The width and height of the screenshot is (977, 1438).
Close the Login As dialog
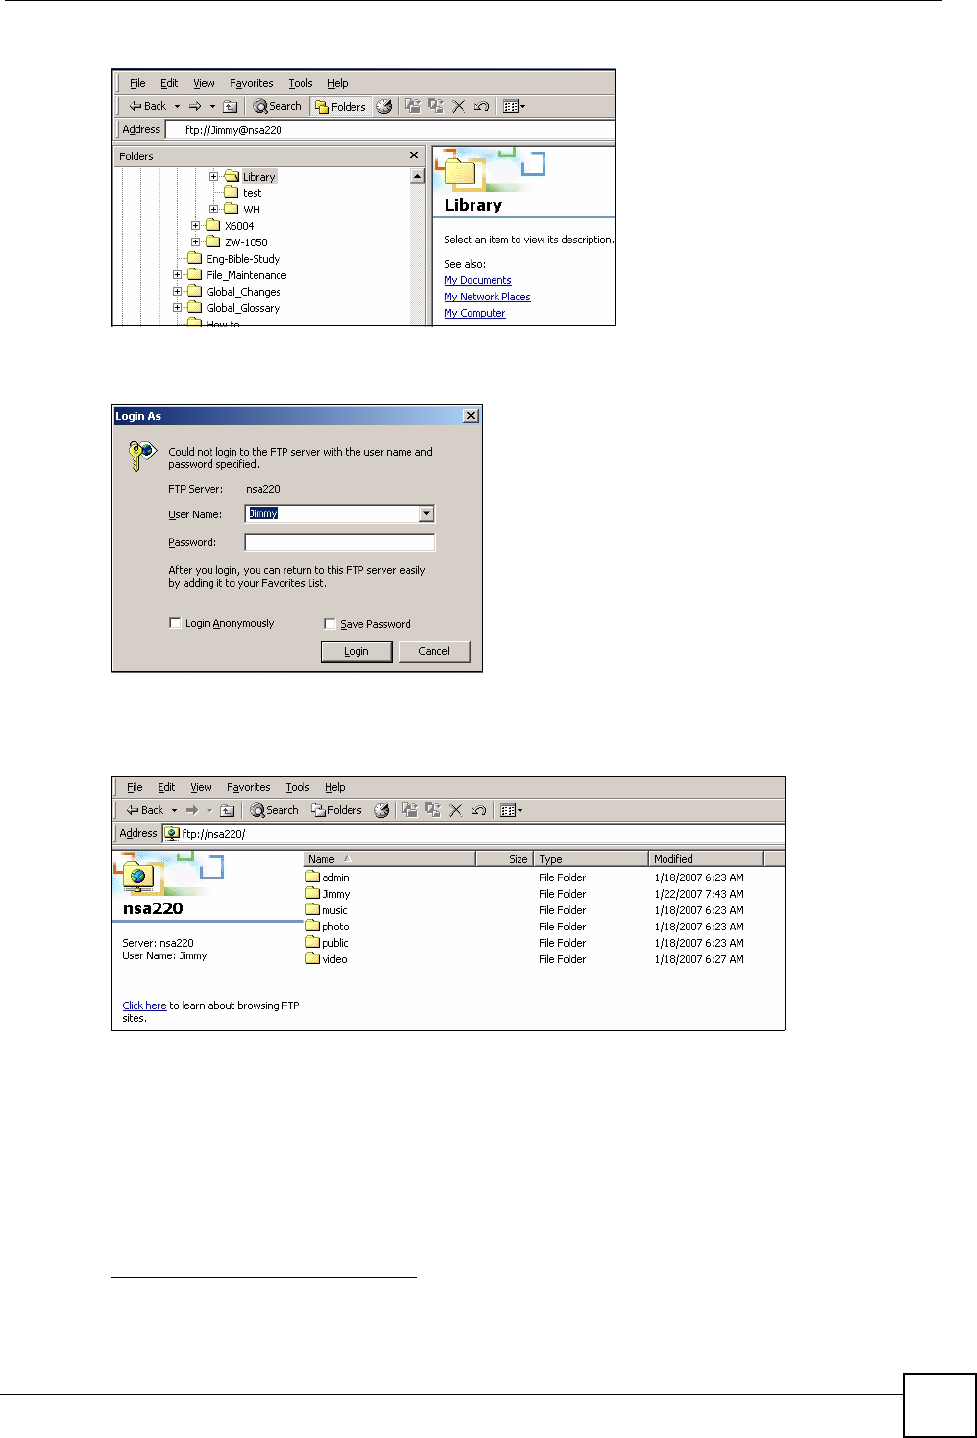click(x=471, y=416)
